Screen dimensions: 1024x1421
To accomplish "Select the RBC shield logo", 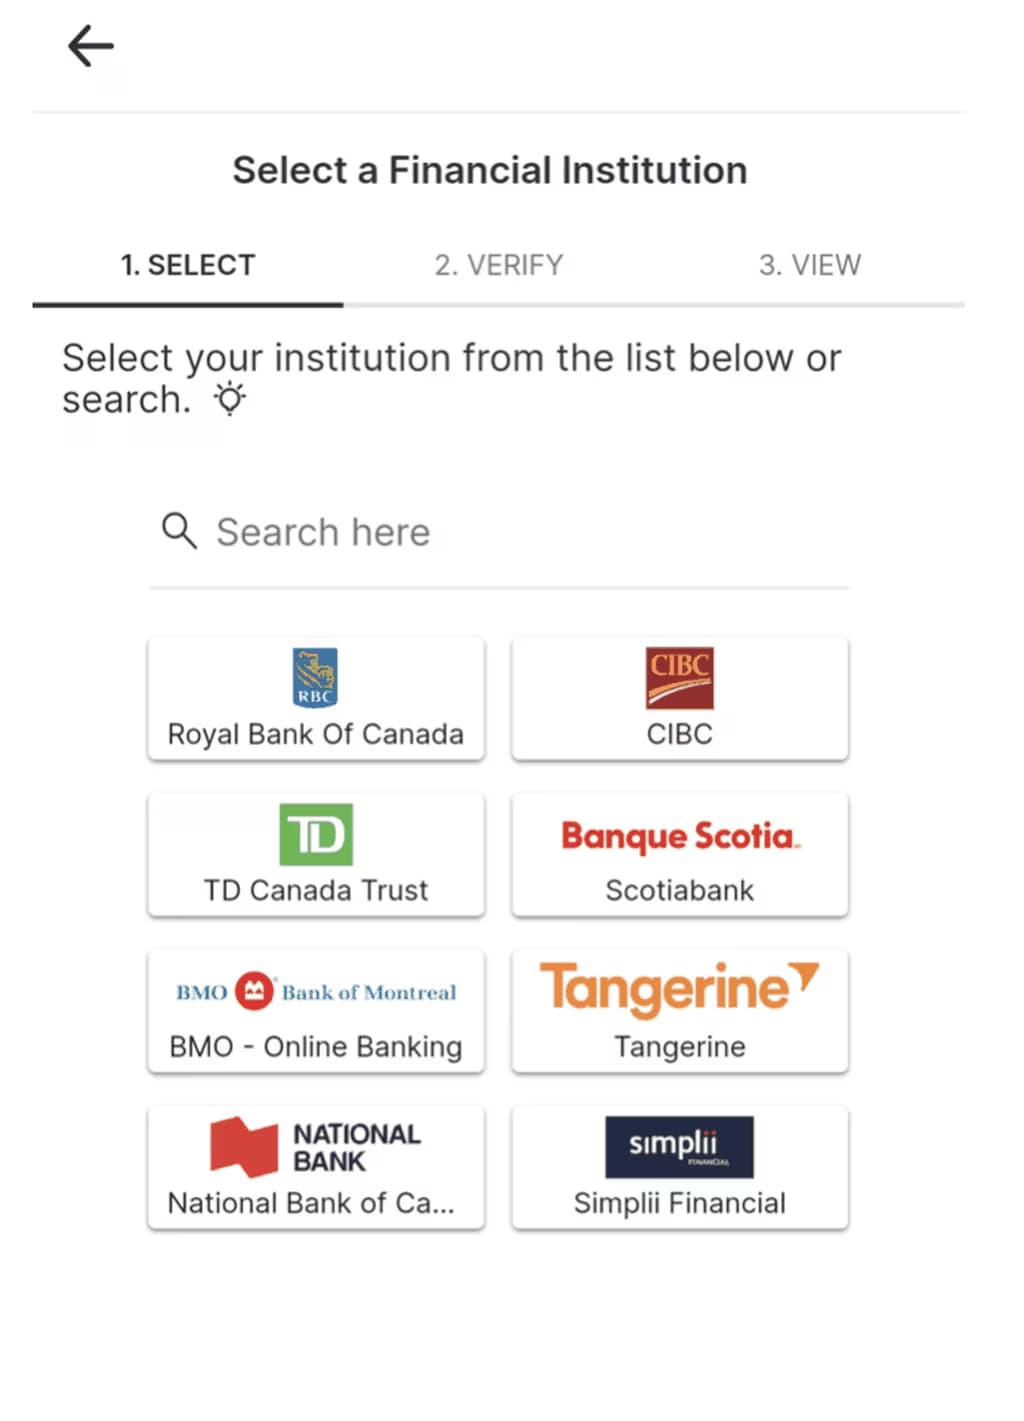I will tap(315, 677).
